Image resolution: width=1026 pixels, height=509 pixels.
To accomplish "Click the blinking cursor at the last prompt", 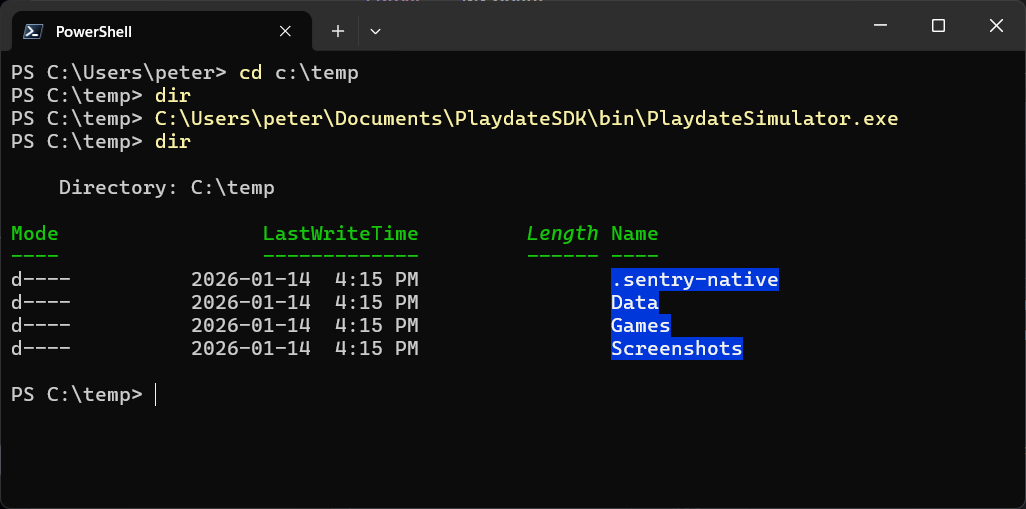I will click(x=156, y=395).
